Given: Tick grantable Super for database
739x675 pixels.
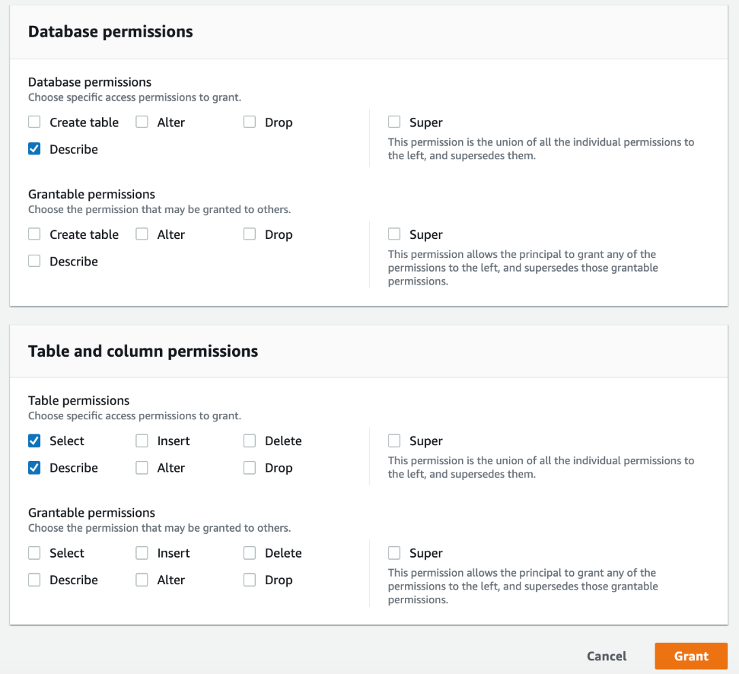Looking at the screenshot, I should tap(394, 235).
